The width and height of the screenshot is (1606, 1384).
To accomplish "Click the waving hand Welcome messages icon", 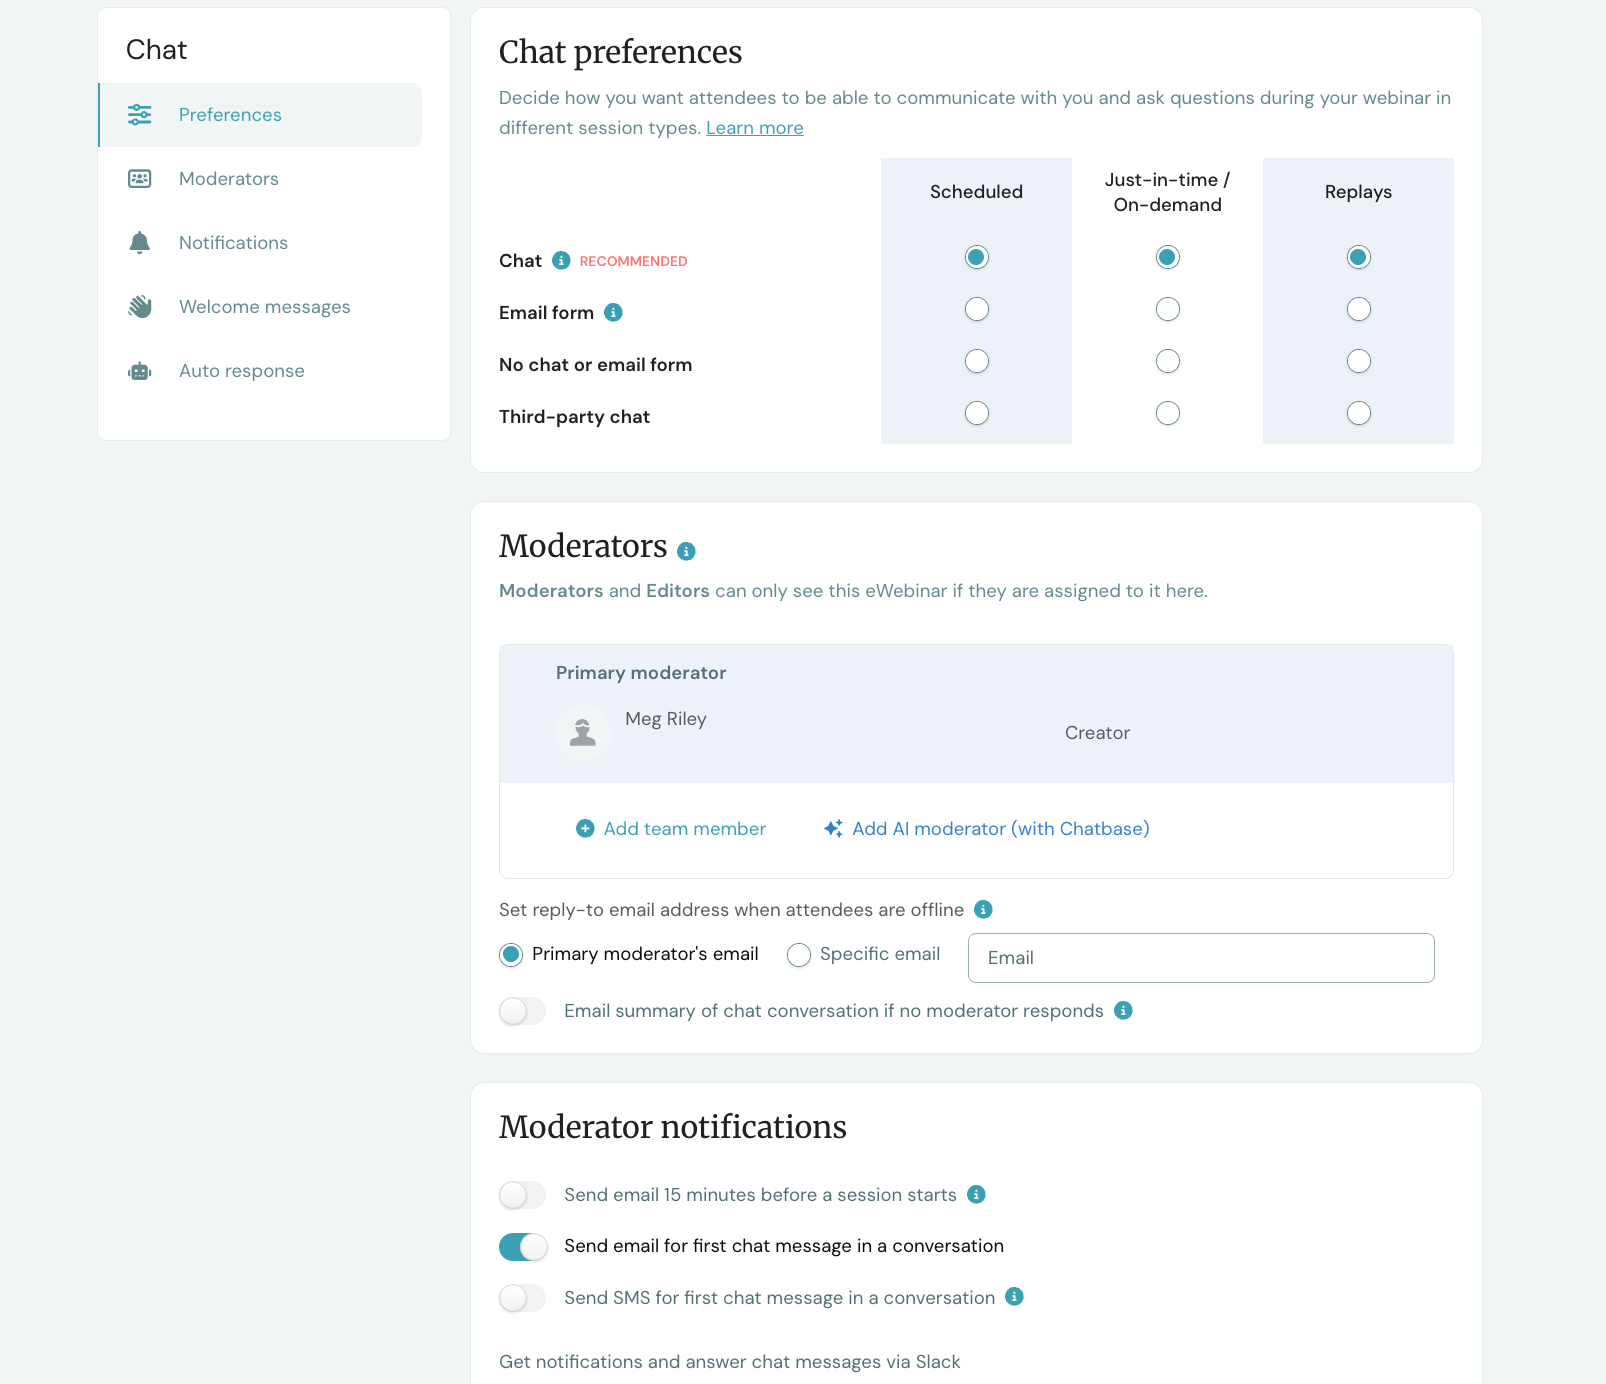I will pos(139,306).
